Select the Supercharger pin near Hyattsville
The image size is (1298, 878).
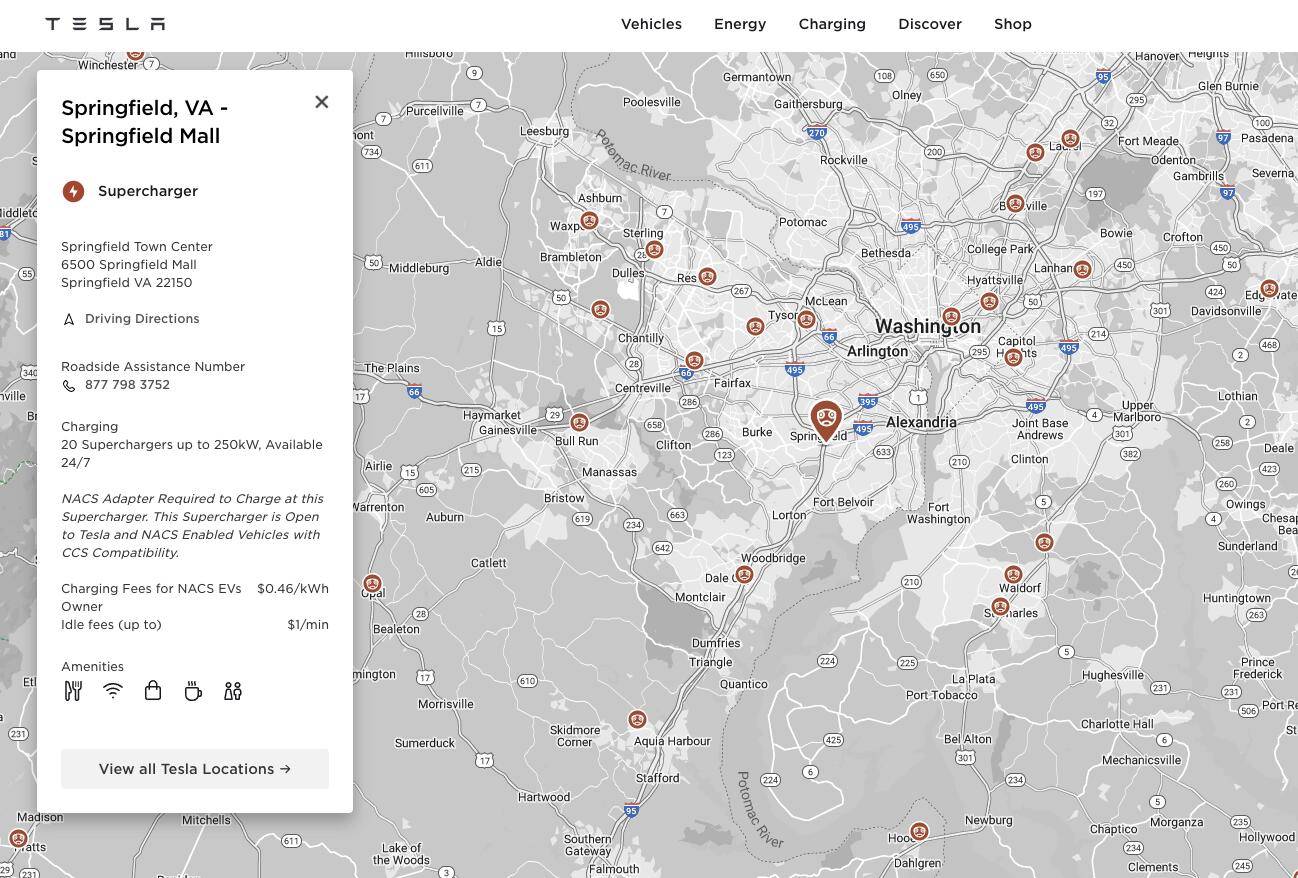point(989,301)
